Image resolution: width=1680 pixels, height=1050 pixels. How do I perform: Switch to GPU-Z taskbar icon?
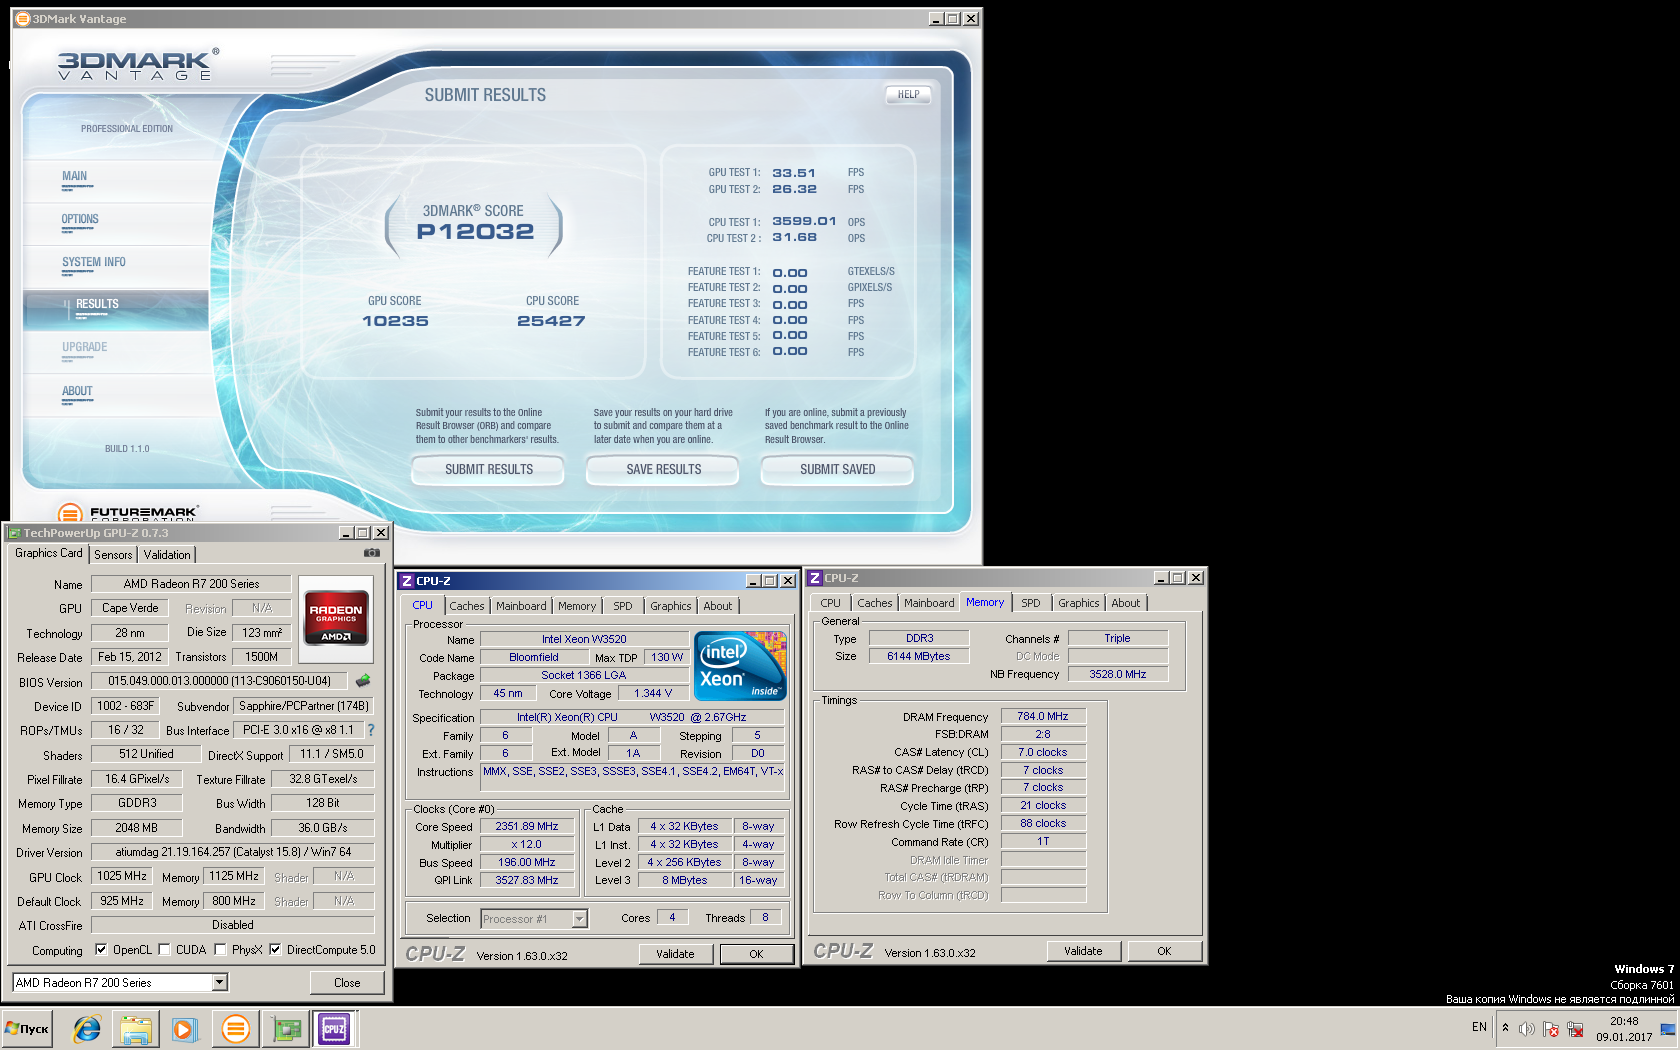pyautogui.click(x=287, y=1028)
